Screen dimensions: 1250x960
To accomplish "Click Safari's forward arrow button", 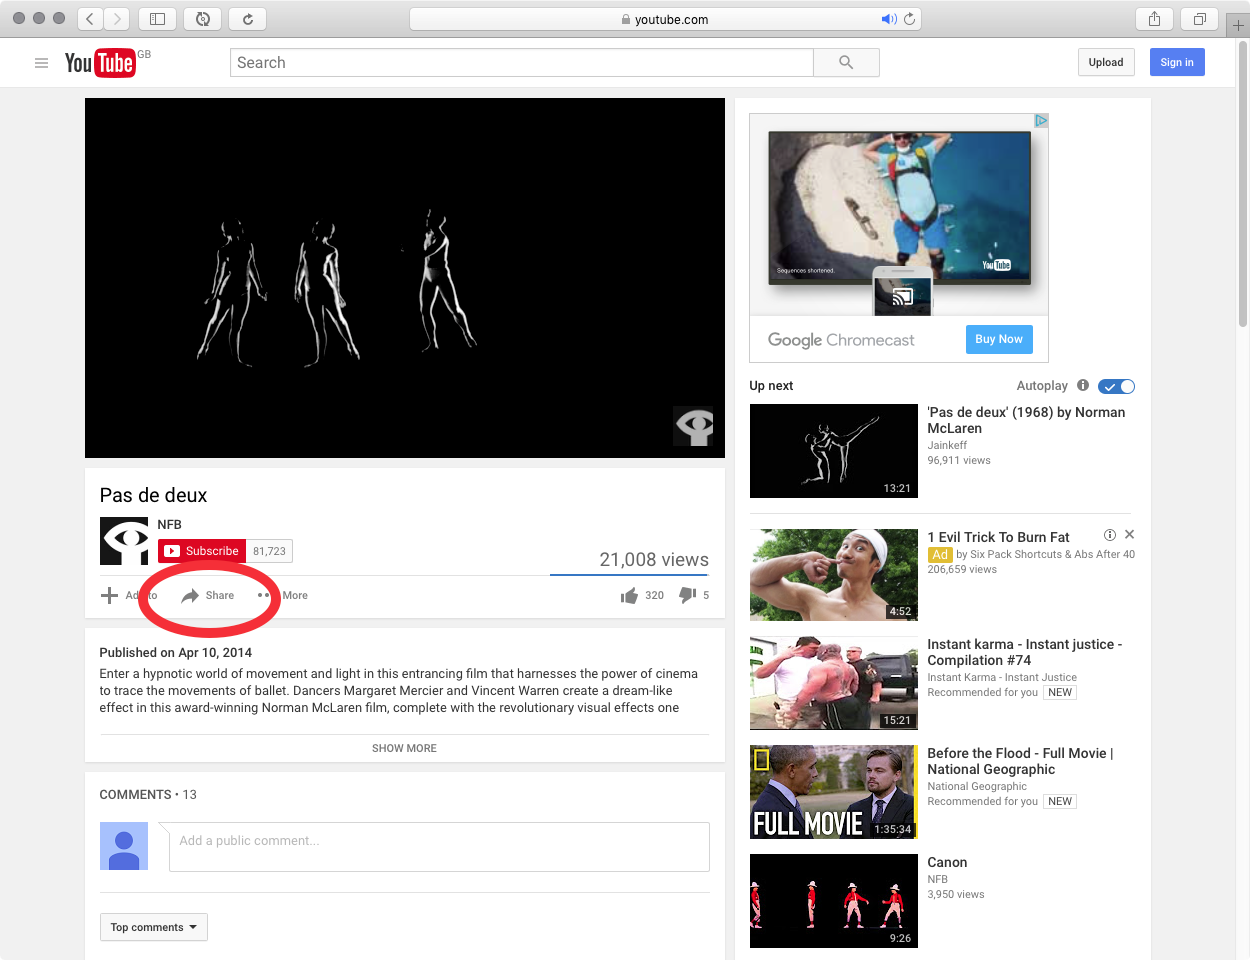I will pos(118,19).
